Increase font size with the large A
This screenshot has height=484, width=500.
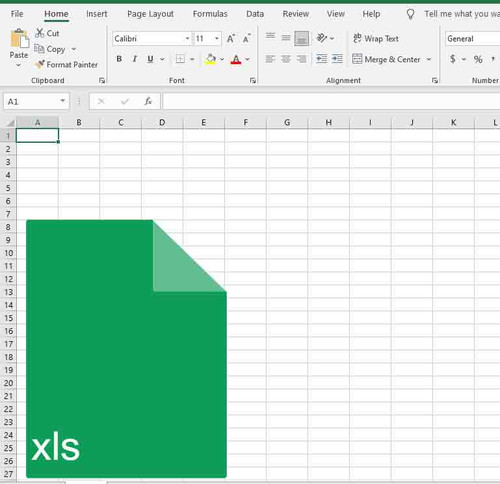(231, 39)
